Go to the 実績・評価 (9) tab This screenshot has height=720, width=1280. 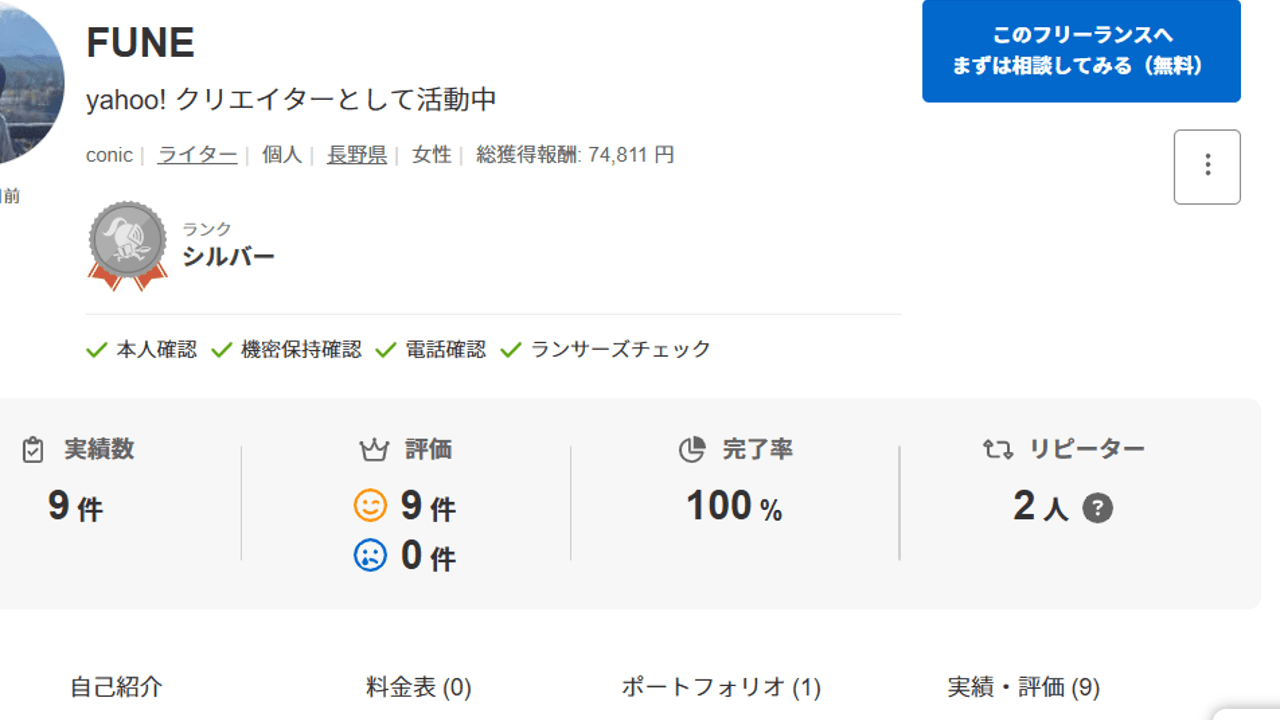point(1023,688)
